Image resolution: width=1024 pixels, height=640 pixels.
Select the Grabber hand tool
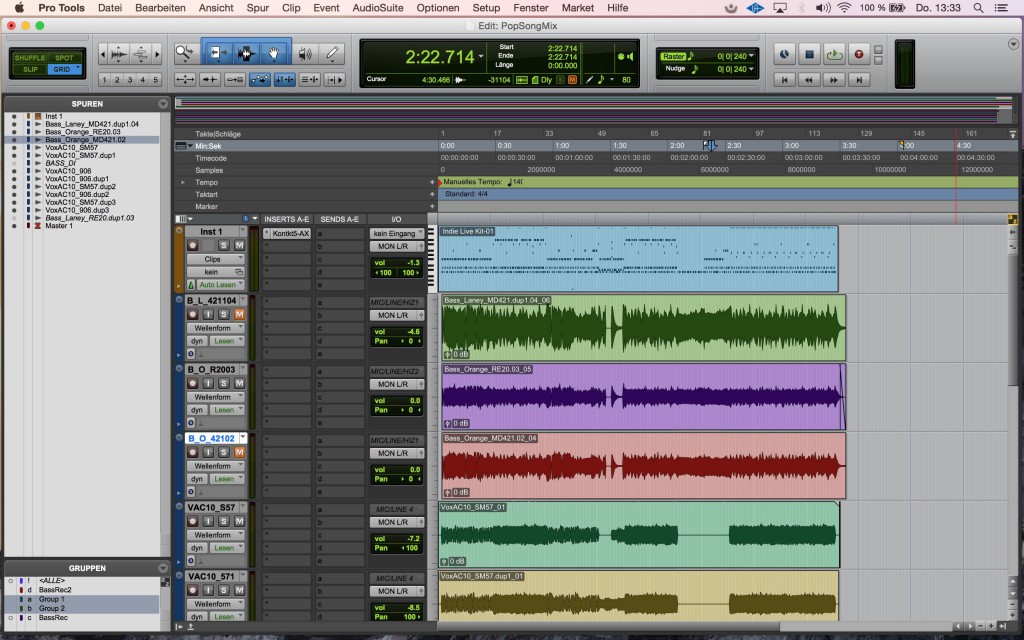274,54
